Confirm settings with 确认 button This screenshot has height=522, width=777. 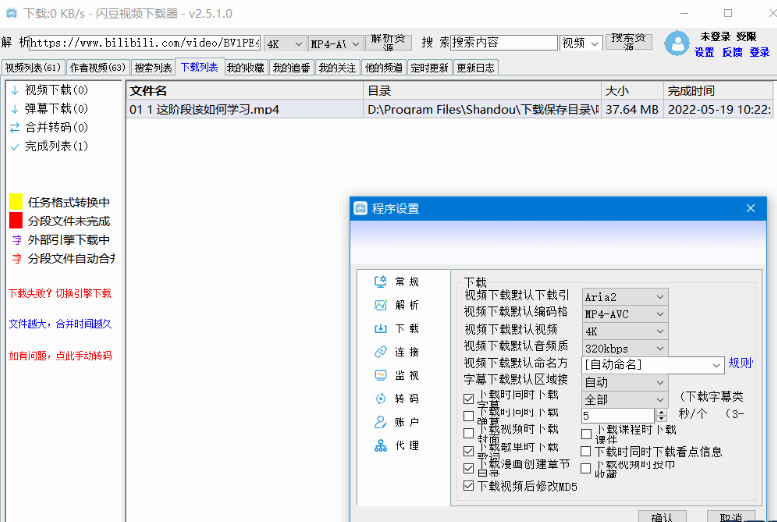pyautogui.click(x=662, y=516)
